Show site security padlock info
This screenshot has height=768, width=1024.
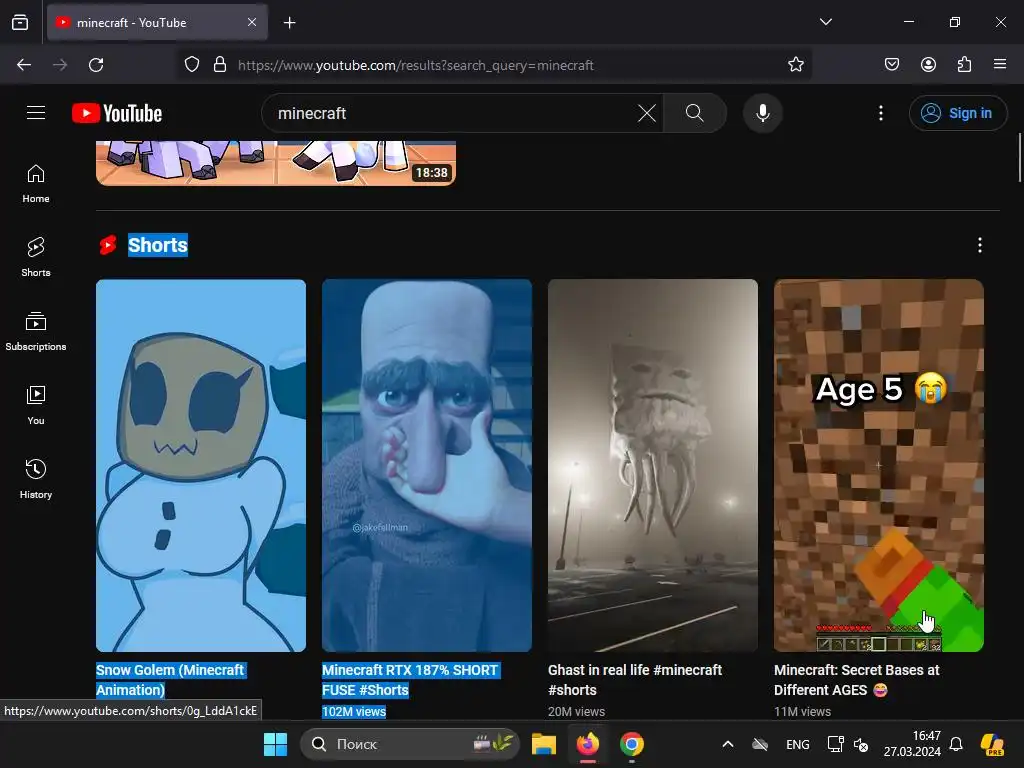point(220,65)
